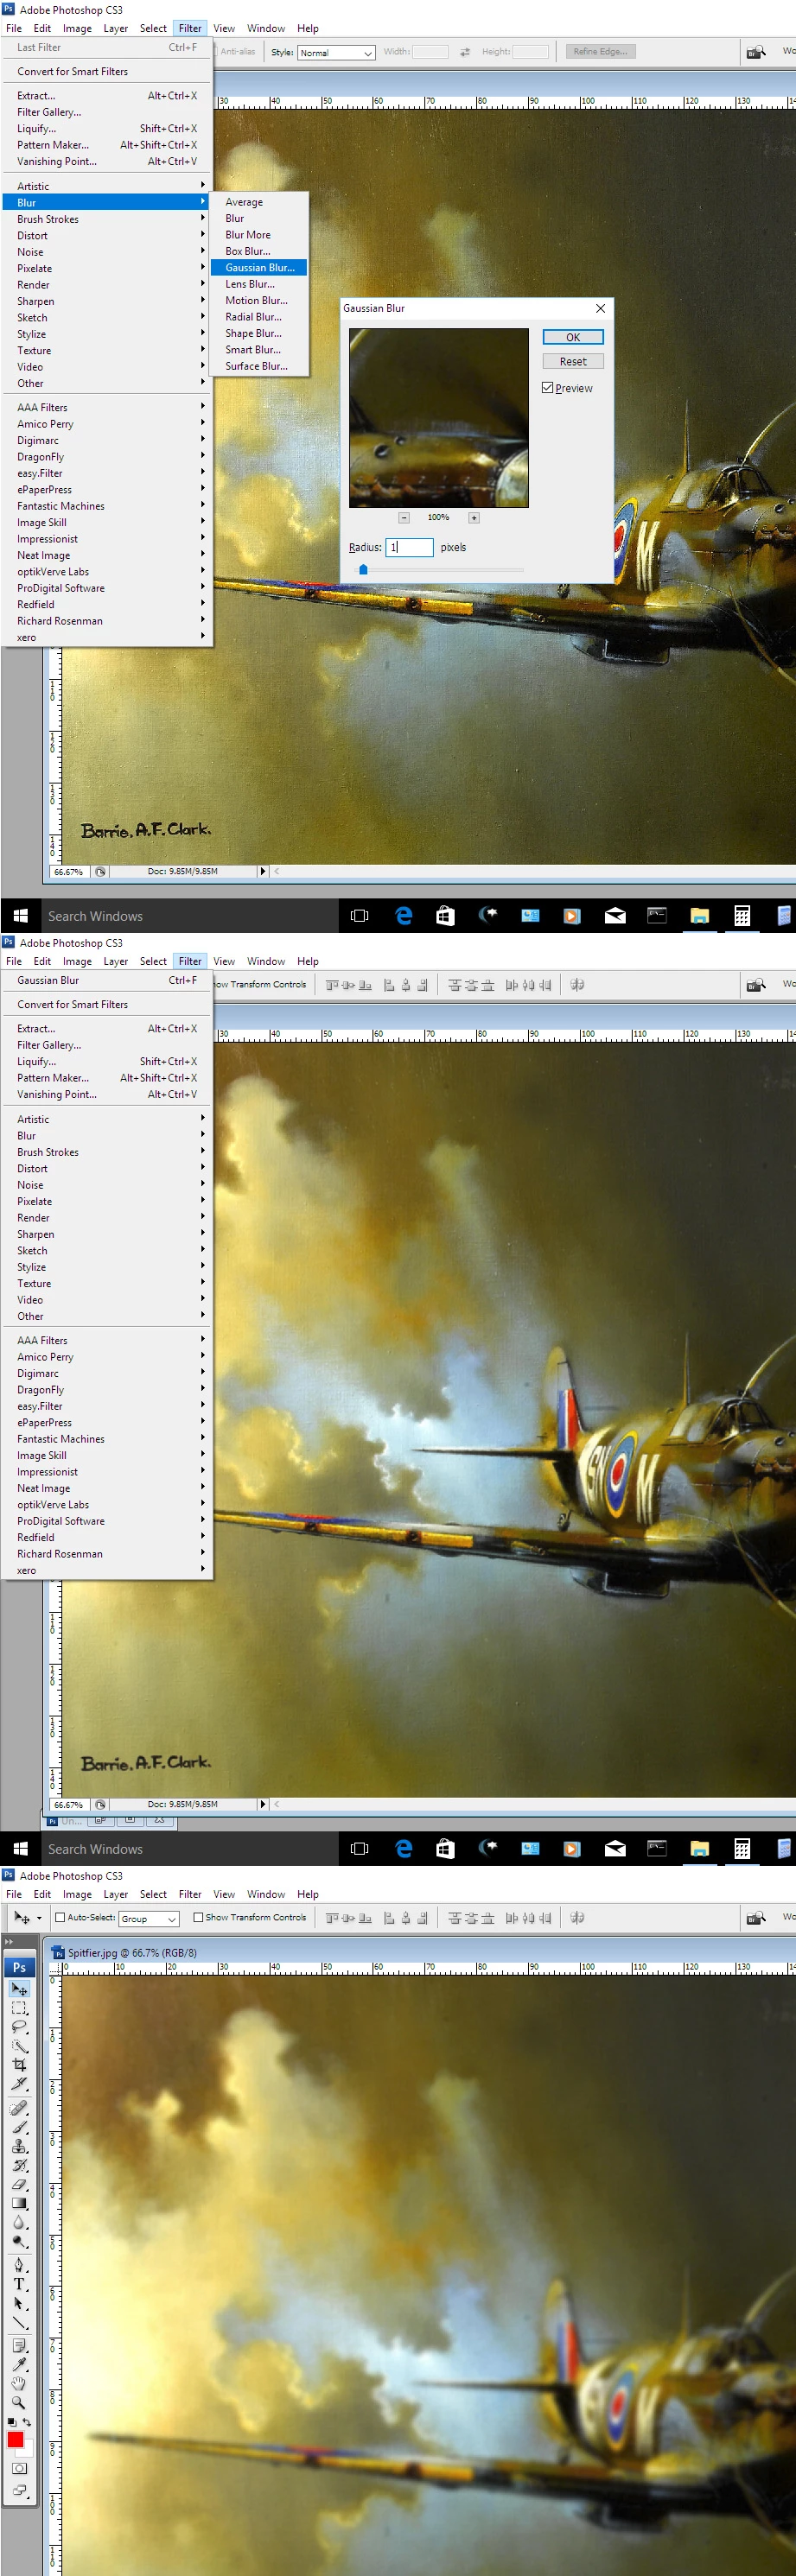Reset to default black and white colors

pyautogui.click(x=12, y=2422)
